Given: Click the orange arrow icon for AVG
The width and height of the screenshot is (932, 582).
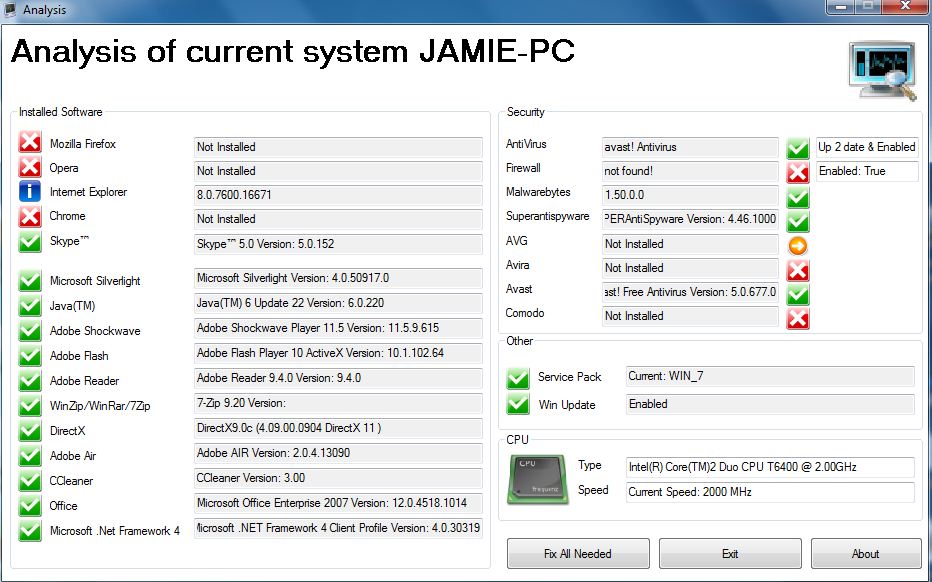Looking at the screenshot, I should (798, 246).
